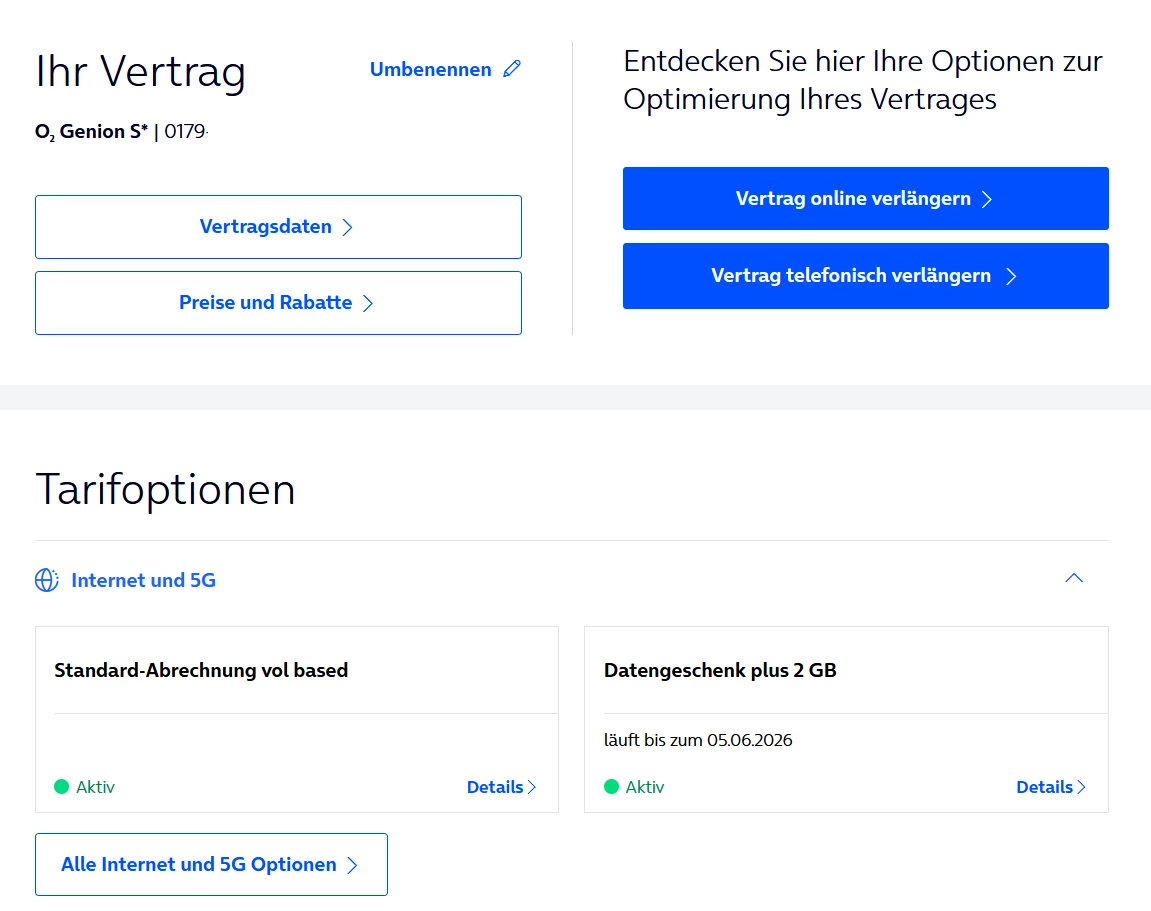1151x911 pixels.
Task: Click the globe icon for Internet und 5G
Action: click(x=47, y=580)
